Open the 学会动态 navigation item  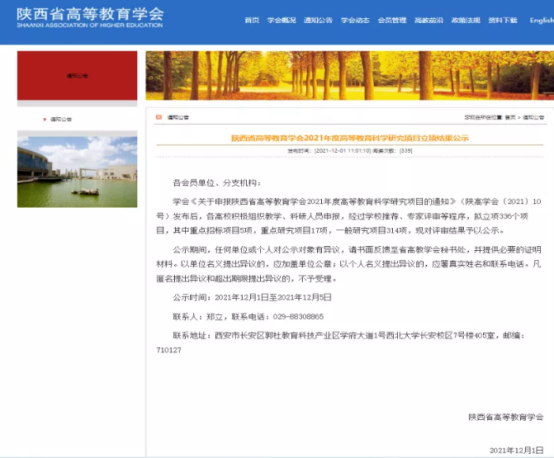pyautogui.click(x=355, y=20)
